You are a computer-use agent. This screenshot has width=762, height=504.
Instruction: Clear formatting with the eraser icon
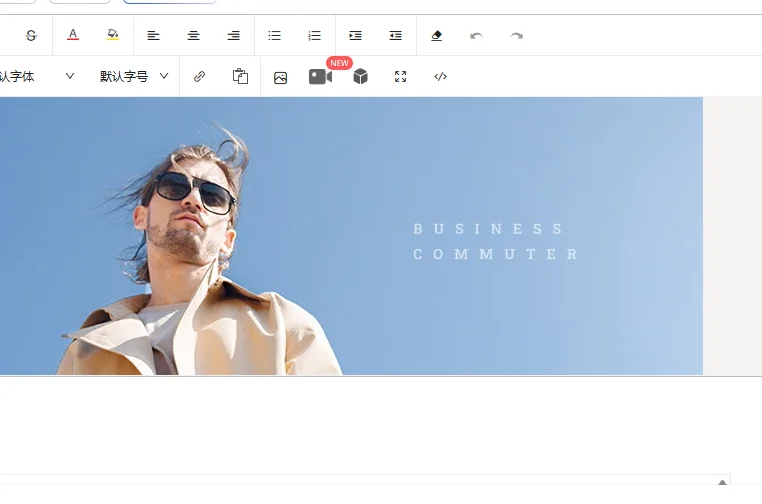point(436,36)
